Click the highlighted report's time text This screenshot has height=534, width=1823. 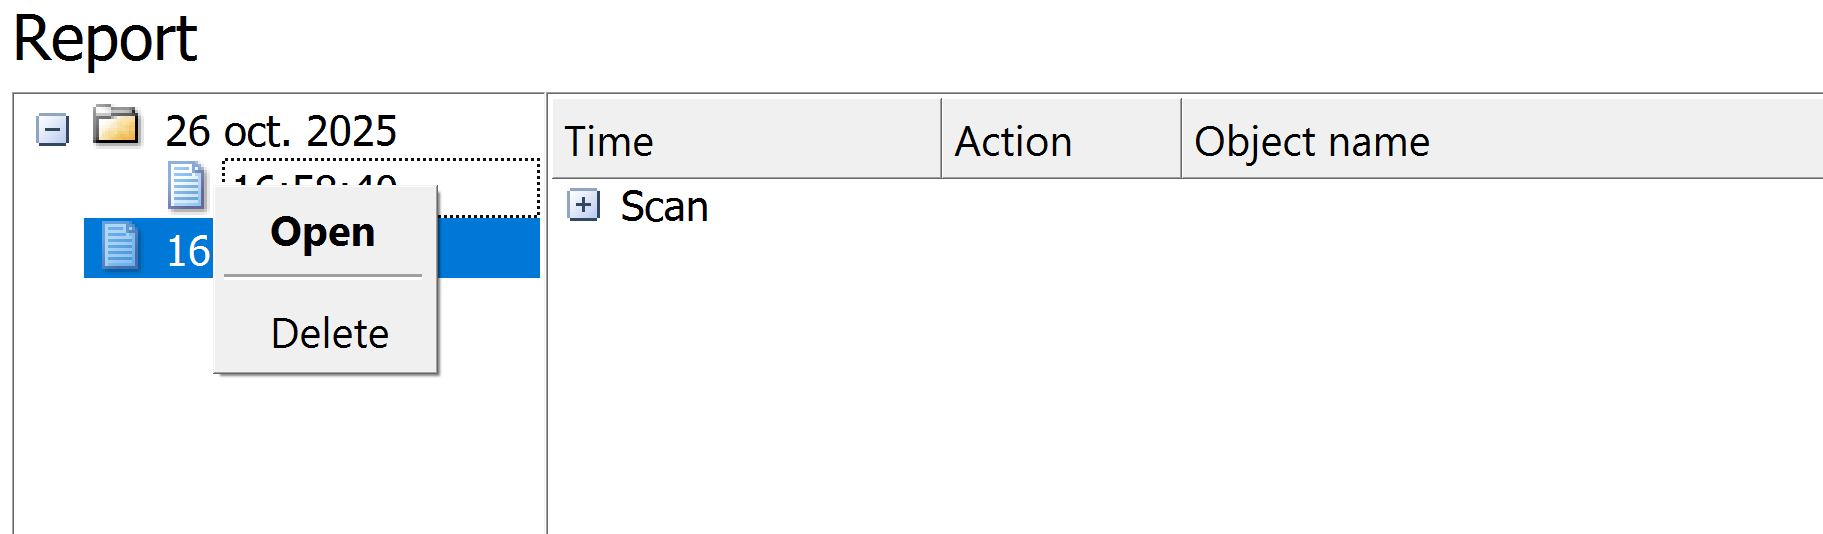click(188, 250)
